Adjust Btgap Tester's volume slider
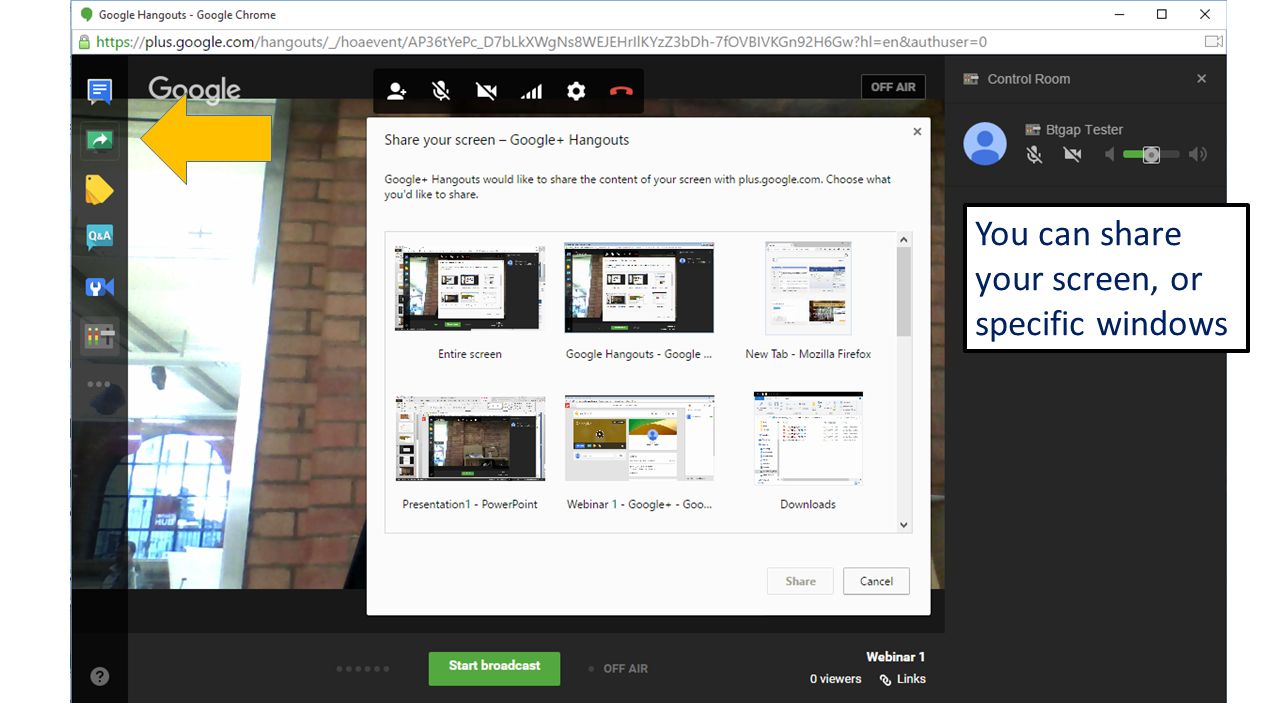This screenshot has width=1280, height=720. (1151, 154)
